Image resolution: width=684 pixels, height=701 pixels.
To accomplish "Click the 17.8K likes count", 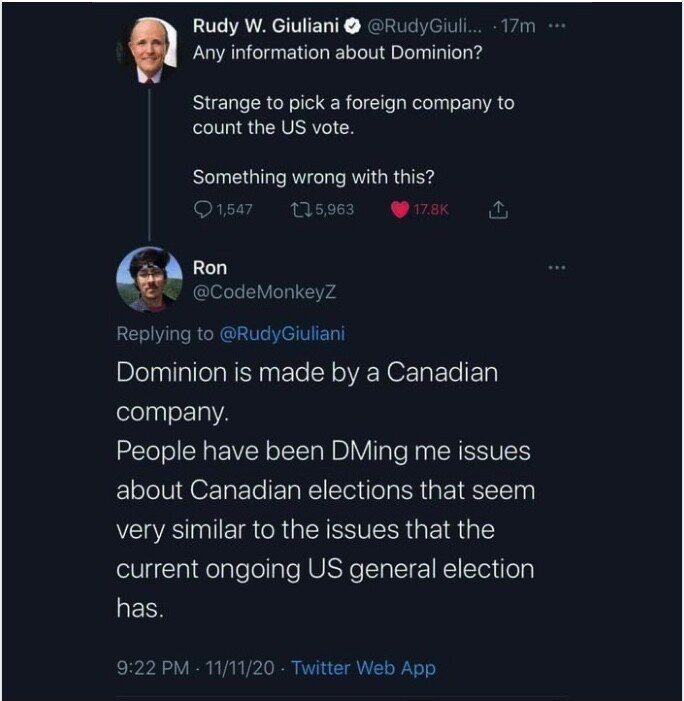I will pos(432,210).
